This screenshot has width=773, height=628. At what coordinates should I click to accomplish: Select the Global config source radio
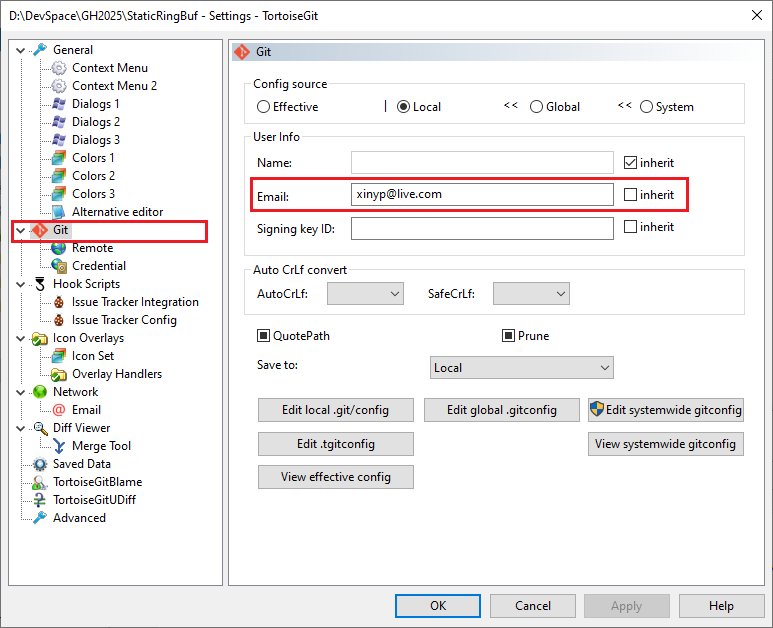pos(536,107)
